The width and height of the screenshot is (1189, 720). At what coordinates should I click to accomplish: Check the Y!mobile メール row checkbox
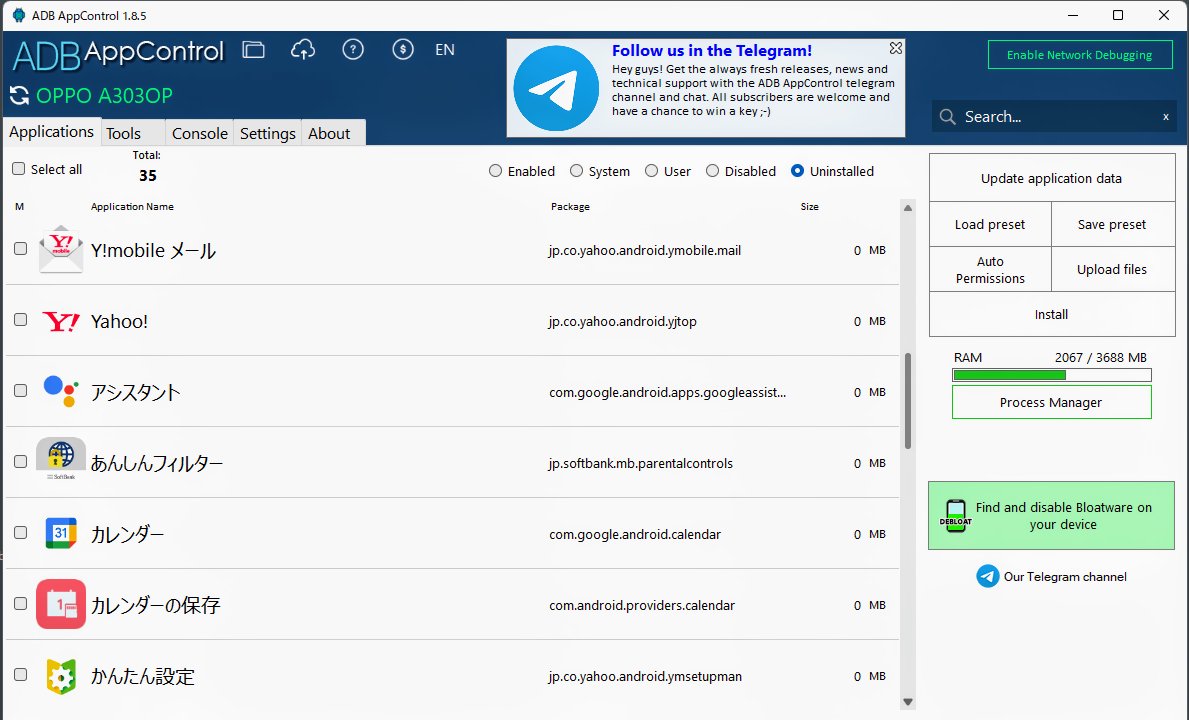20,249
